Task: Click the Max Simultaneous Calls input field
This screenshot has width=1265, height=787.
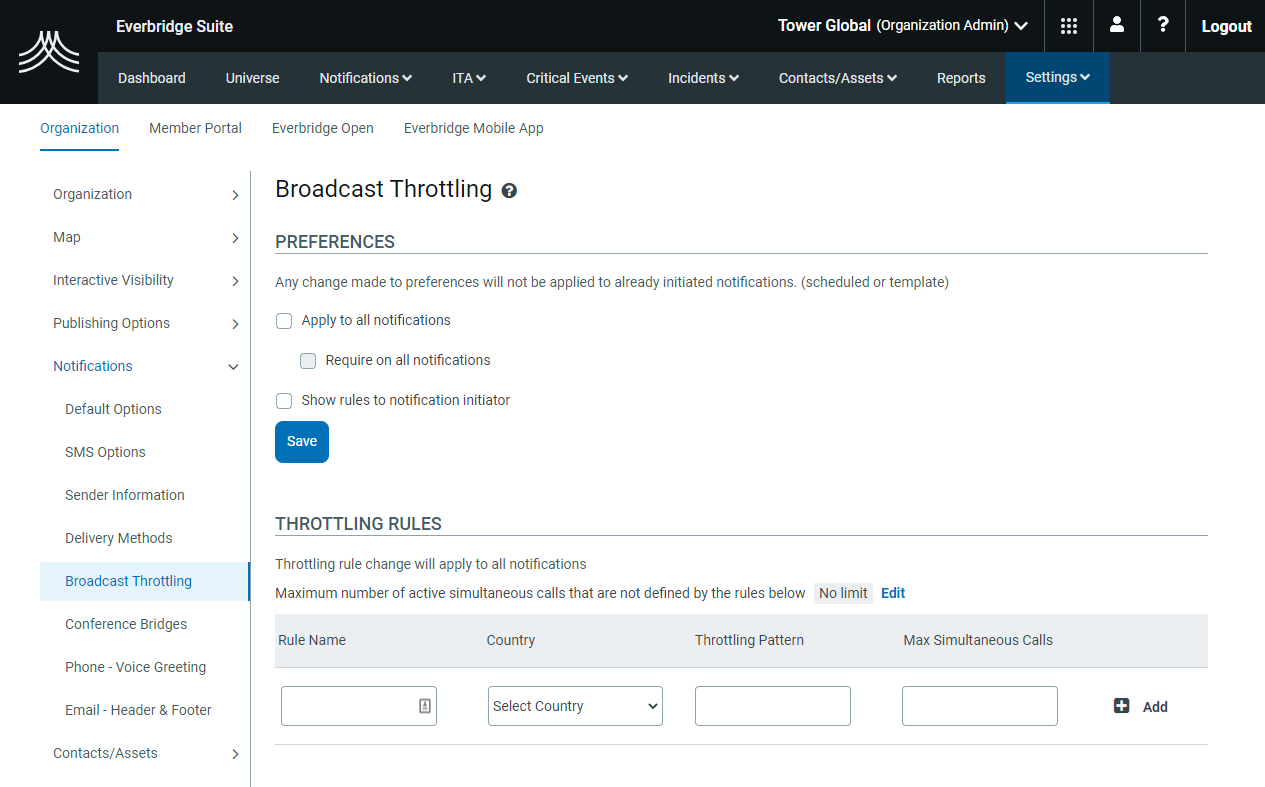Action: pos(979,706)
